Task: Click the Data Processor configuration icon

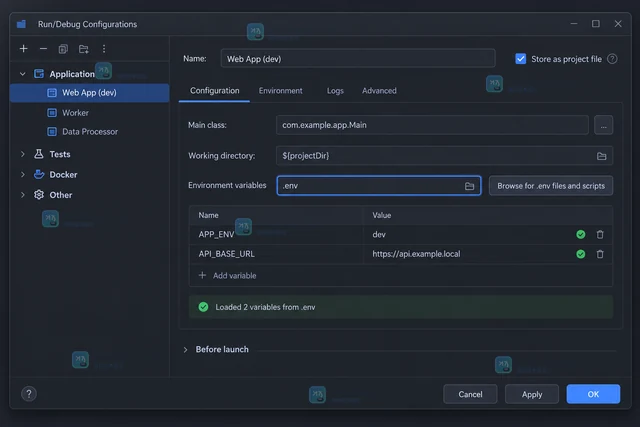Action: pyautogui.click(x=52, y=131)
